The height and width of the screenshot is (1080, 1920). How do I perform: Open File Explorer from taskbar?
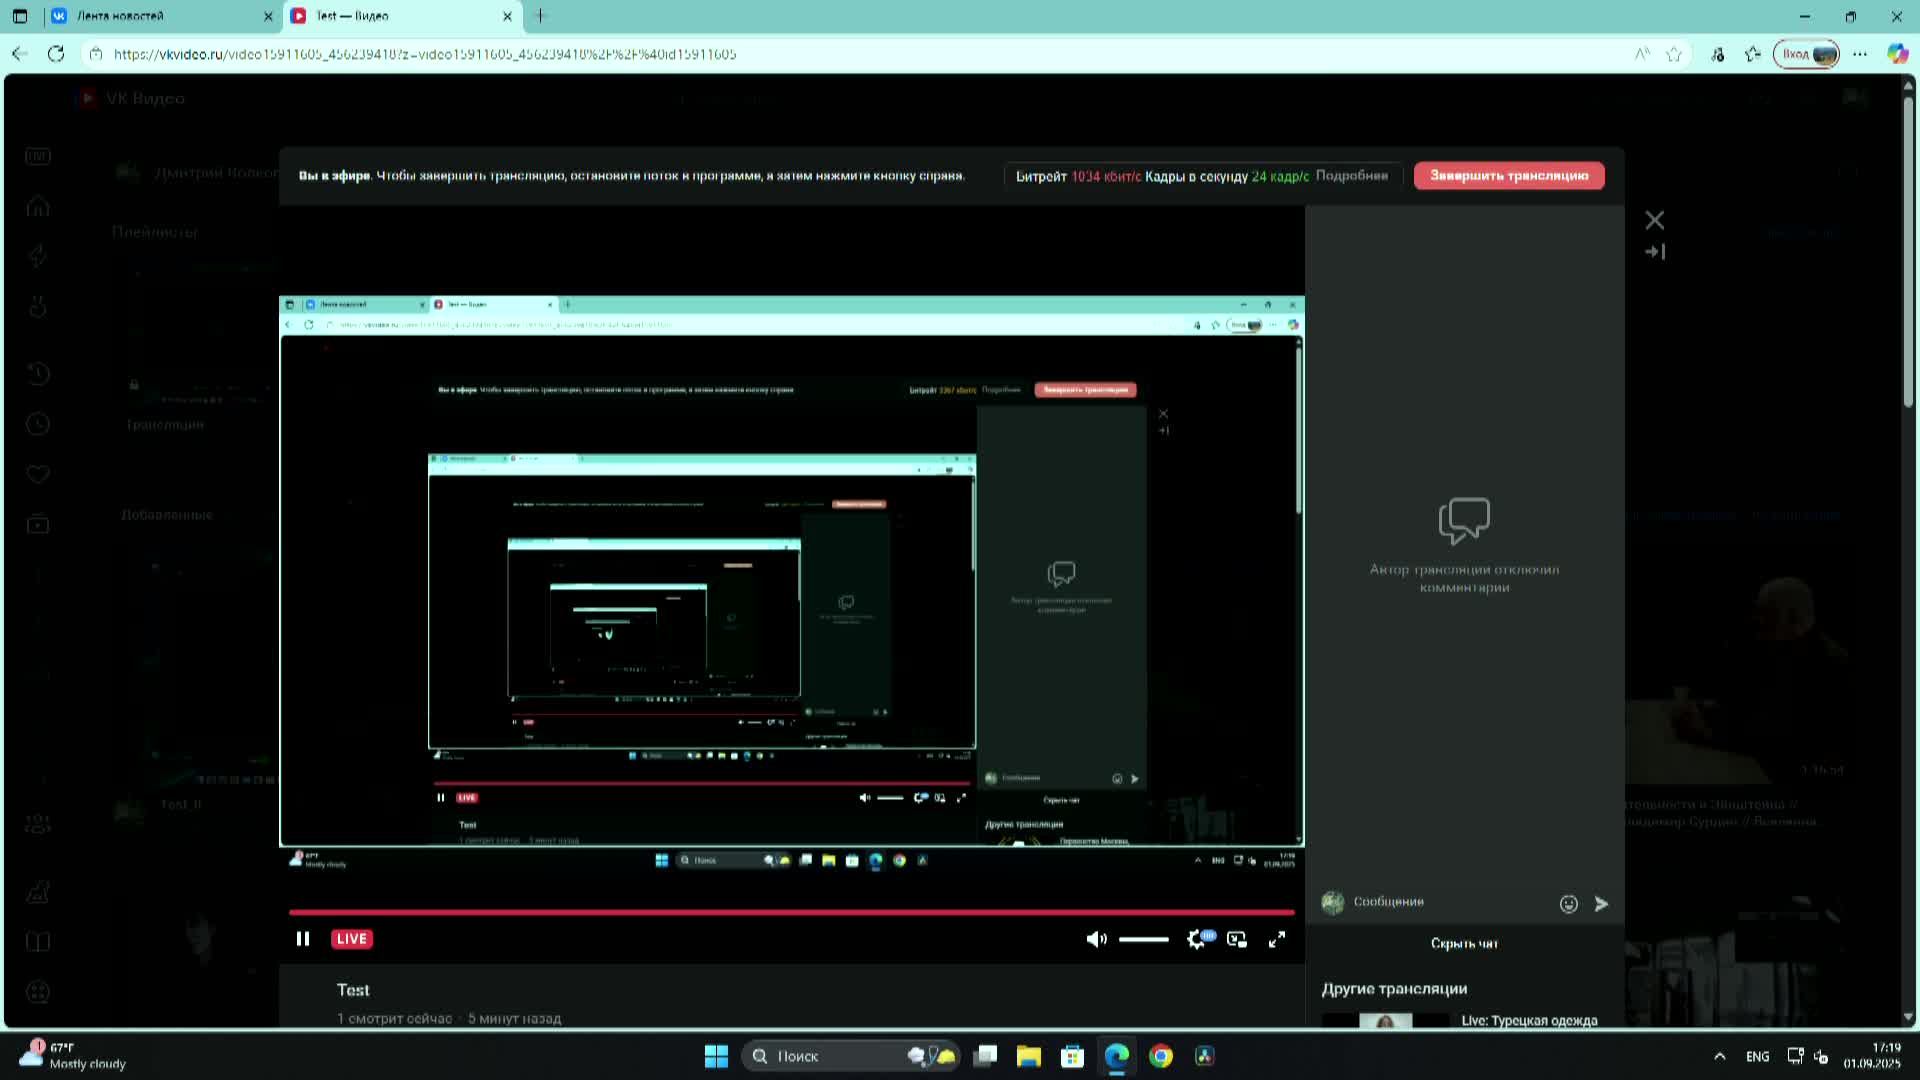pyautogui.click(x=1028, y=1056)
